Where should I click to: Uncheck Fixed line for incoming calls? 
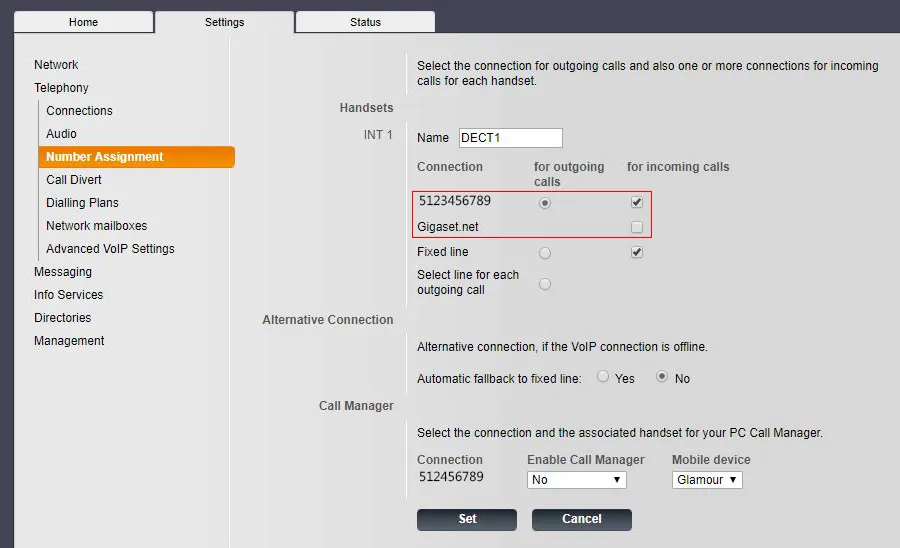tap(637, 253)
